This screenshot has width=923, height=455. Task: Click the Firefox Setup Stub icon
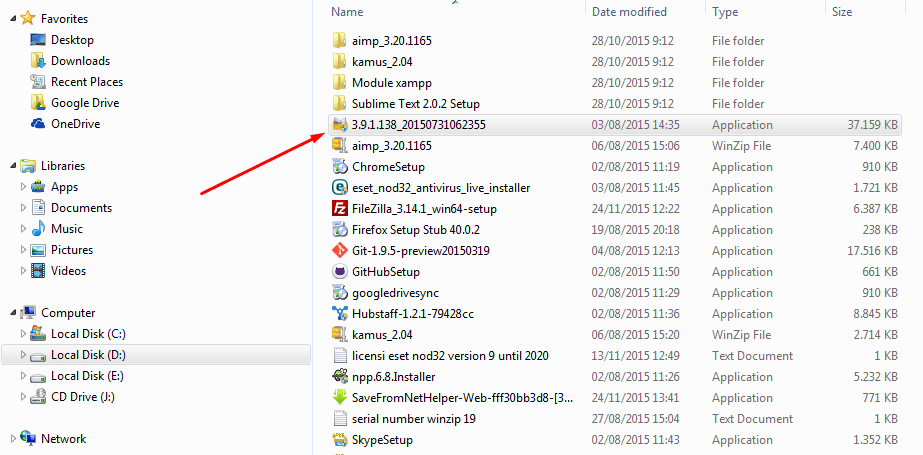[339, 230]
